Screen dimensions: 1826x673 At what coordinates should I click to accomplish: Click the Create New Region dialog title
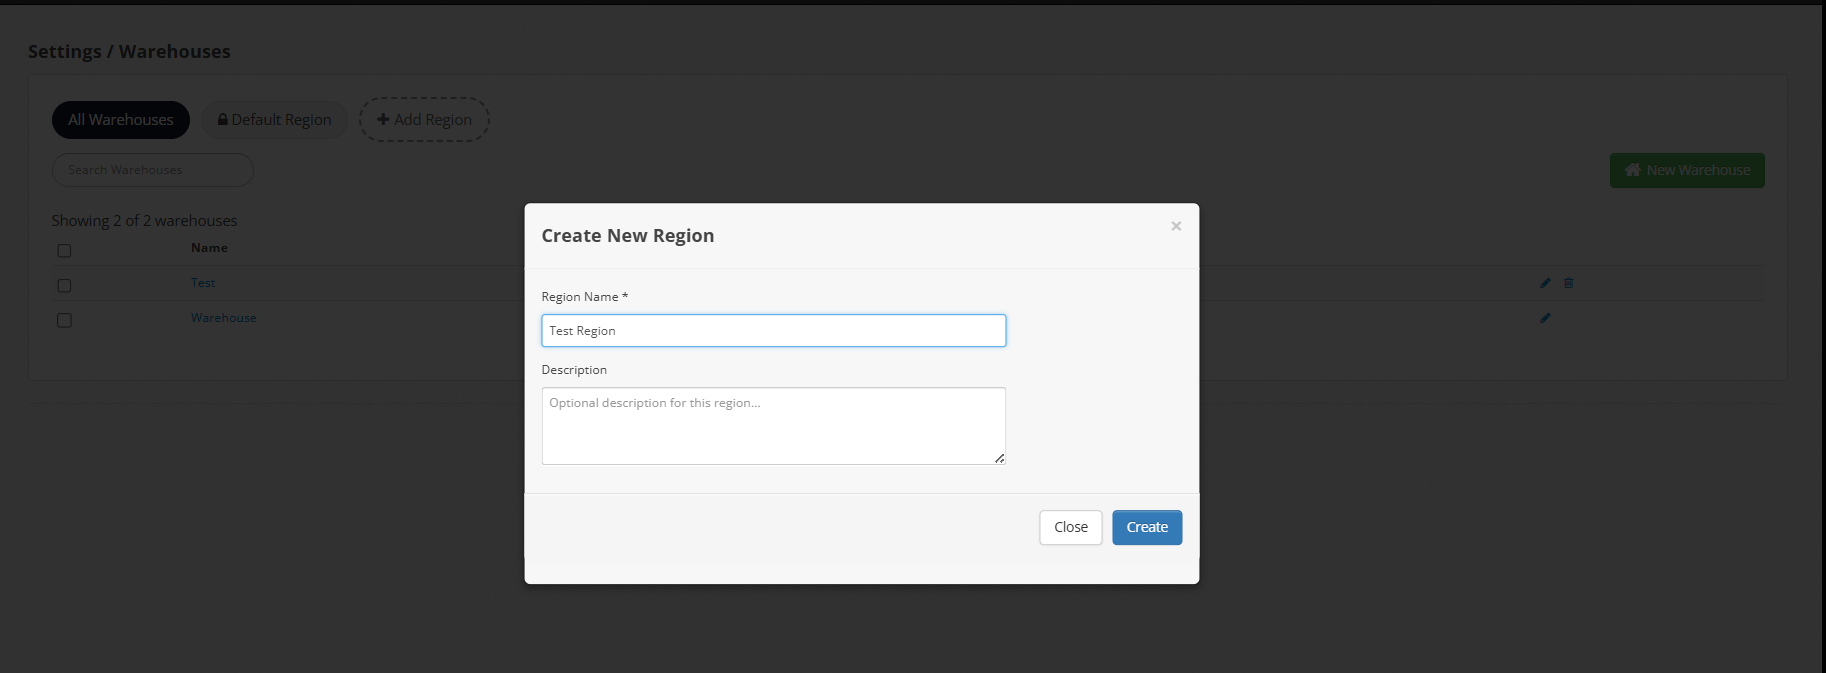point(628,236)
